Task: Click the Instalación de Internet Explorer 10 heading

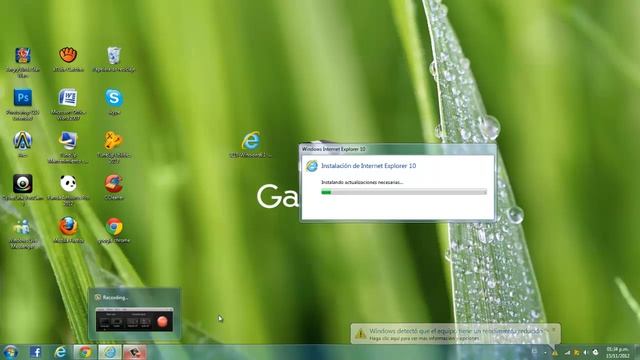Action: pyautogui.click(x=369, y=166)
